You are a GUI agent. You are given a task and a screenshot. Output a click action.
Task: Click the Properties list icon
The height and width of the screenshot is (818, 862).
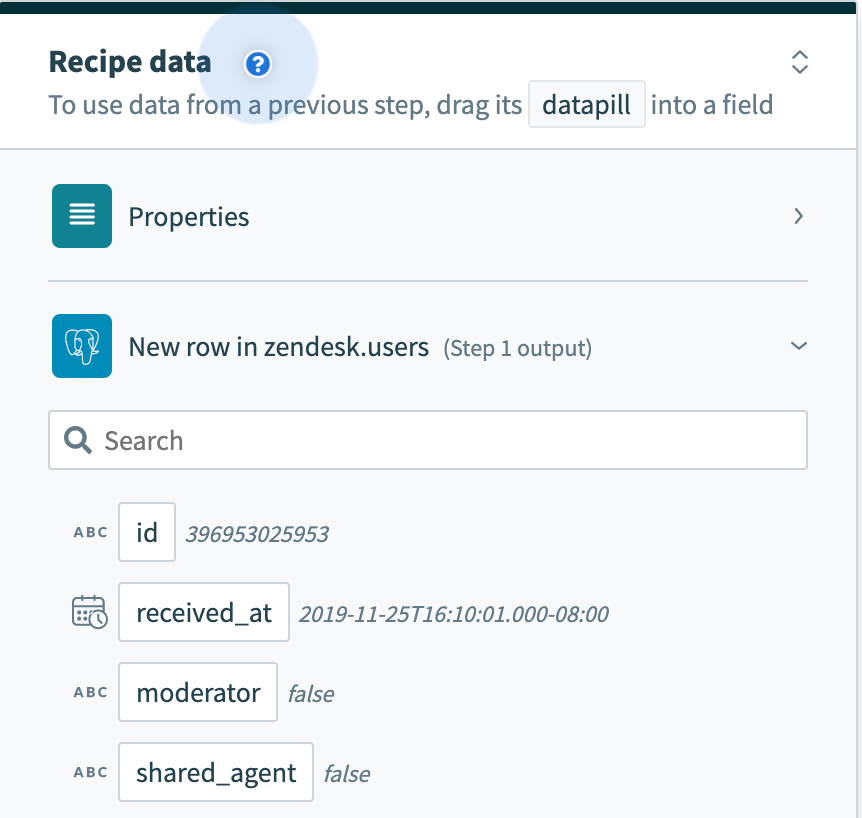click(x=82, y=216)
